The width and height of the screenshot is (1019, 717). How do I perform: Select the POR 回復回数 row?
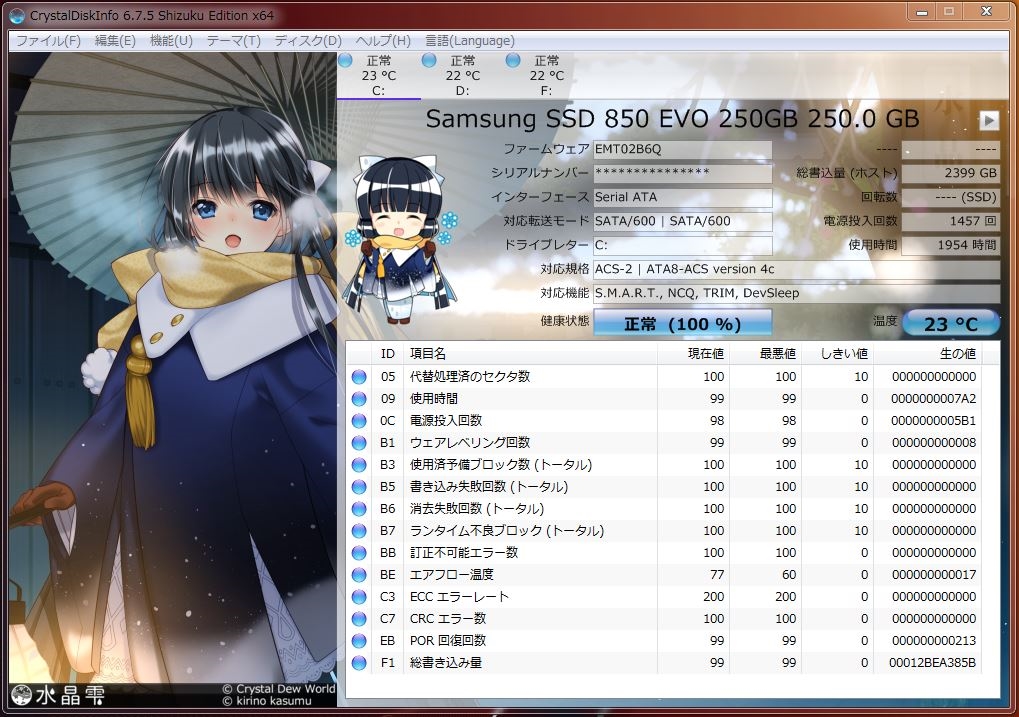pos(664,640)
